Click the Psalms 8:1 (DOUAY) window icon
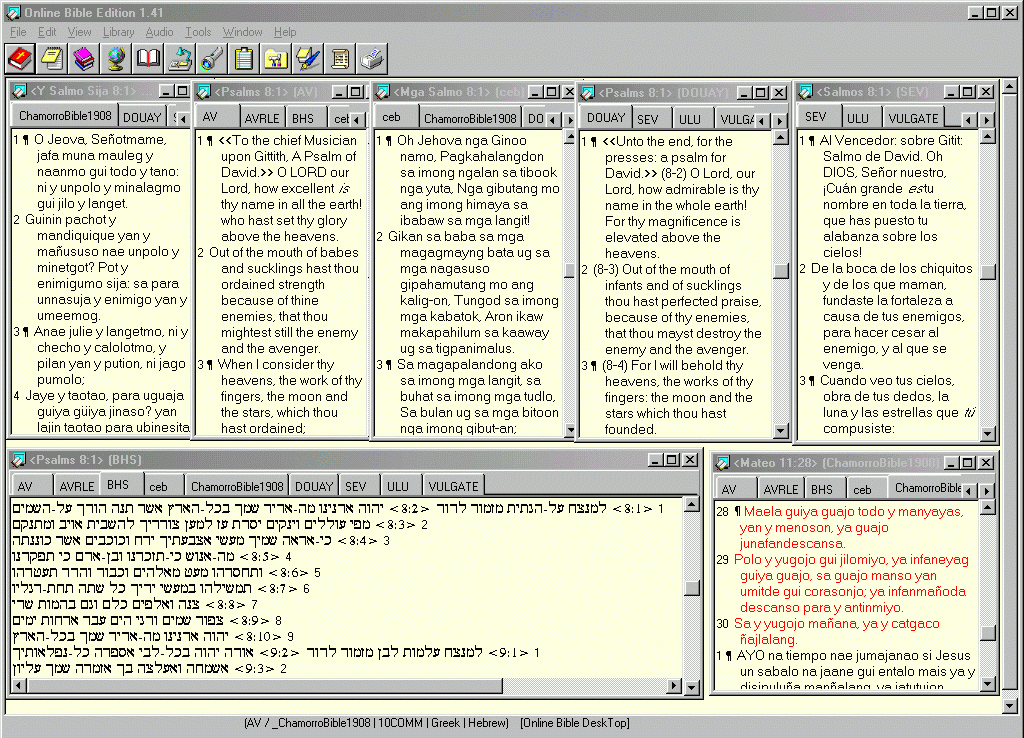The width and height of the screenshot is (1024, 738). point(588,93)
